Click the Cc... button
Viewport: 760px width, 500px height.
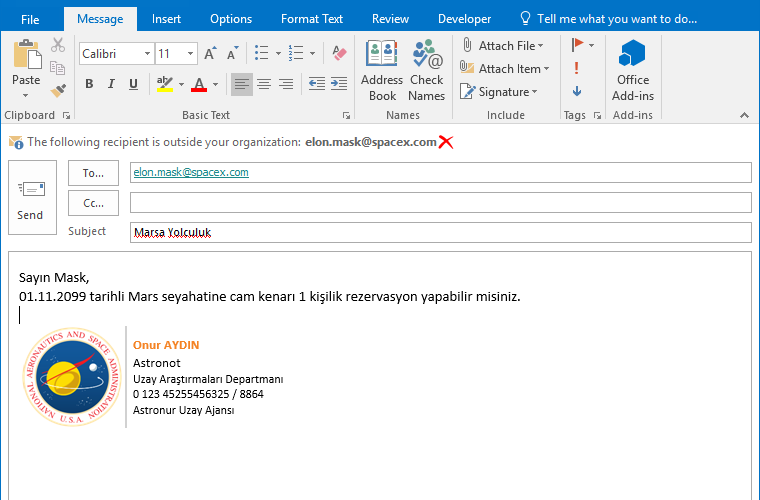(x=93, y=203)
